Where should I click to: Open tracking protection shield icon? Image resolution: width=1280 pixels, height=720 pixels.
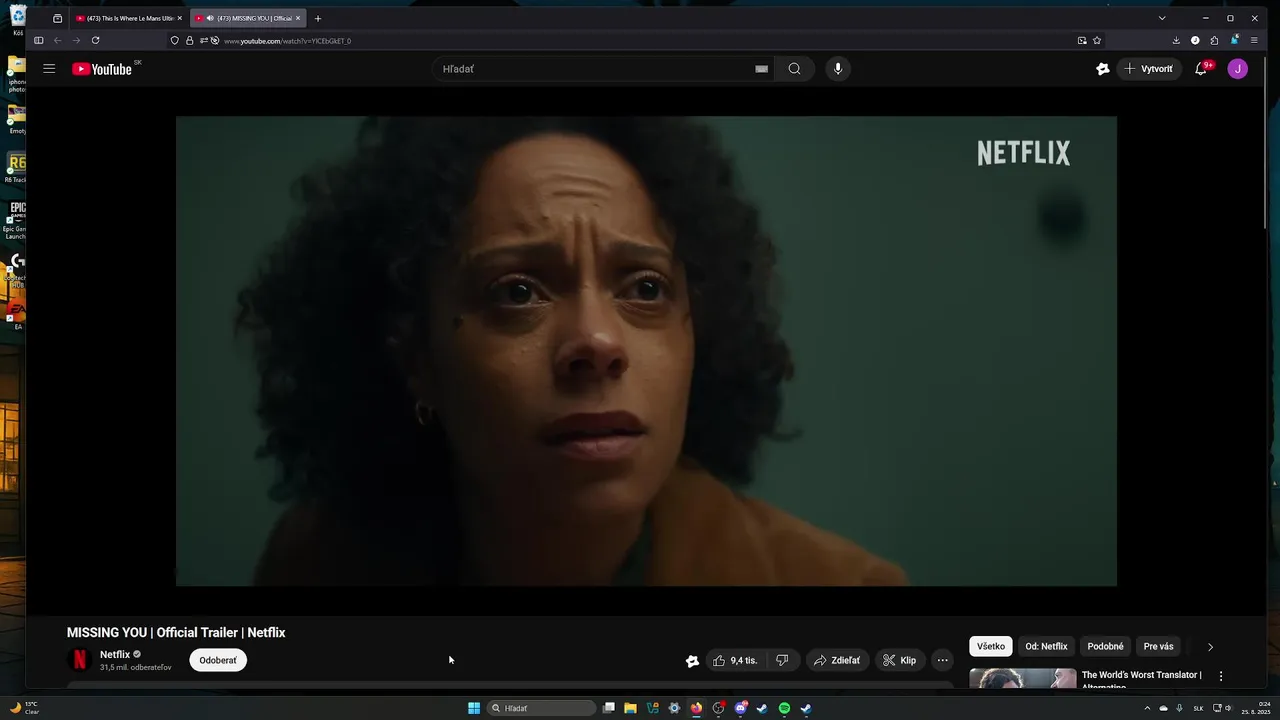coord(175,40)
